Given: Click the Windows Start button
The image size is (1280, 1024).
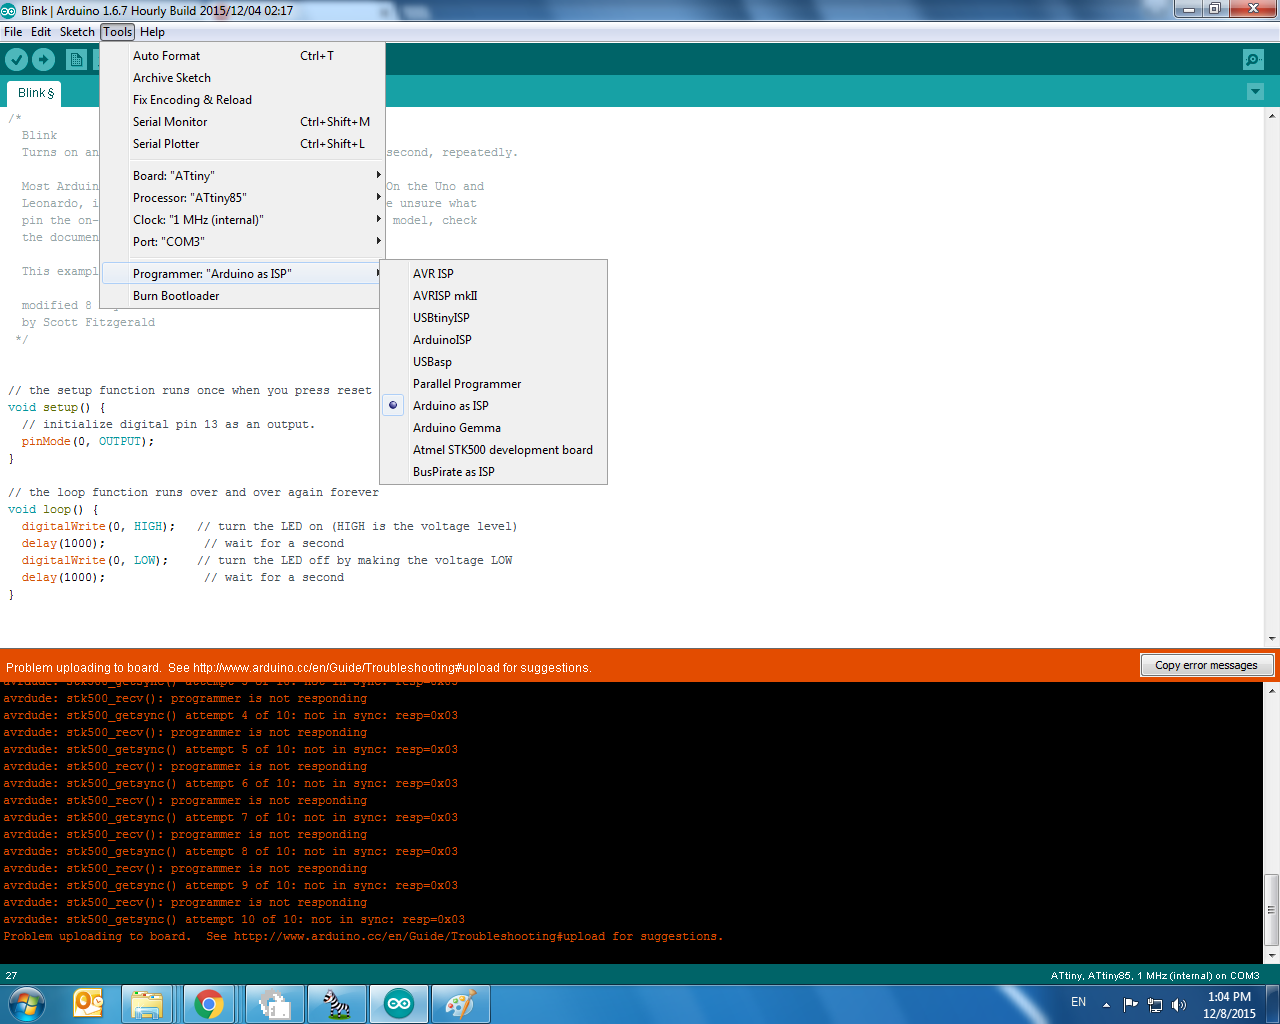Looking at the screenshot, I should tap(27, 1003).
